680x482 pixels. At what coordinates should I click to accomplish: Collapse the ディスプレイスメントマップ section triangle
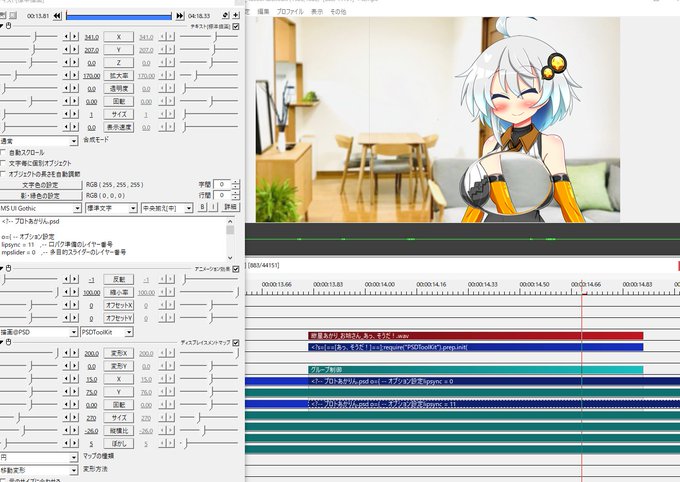coord(2,342)
